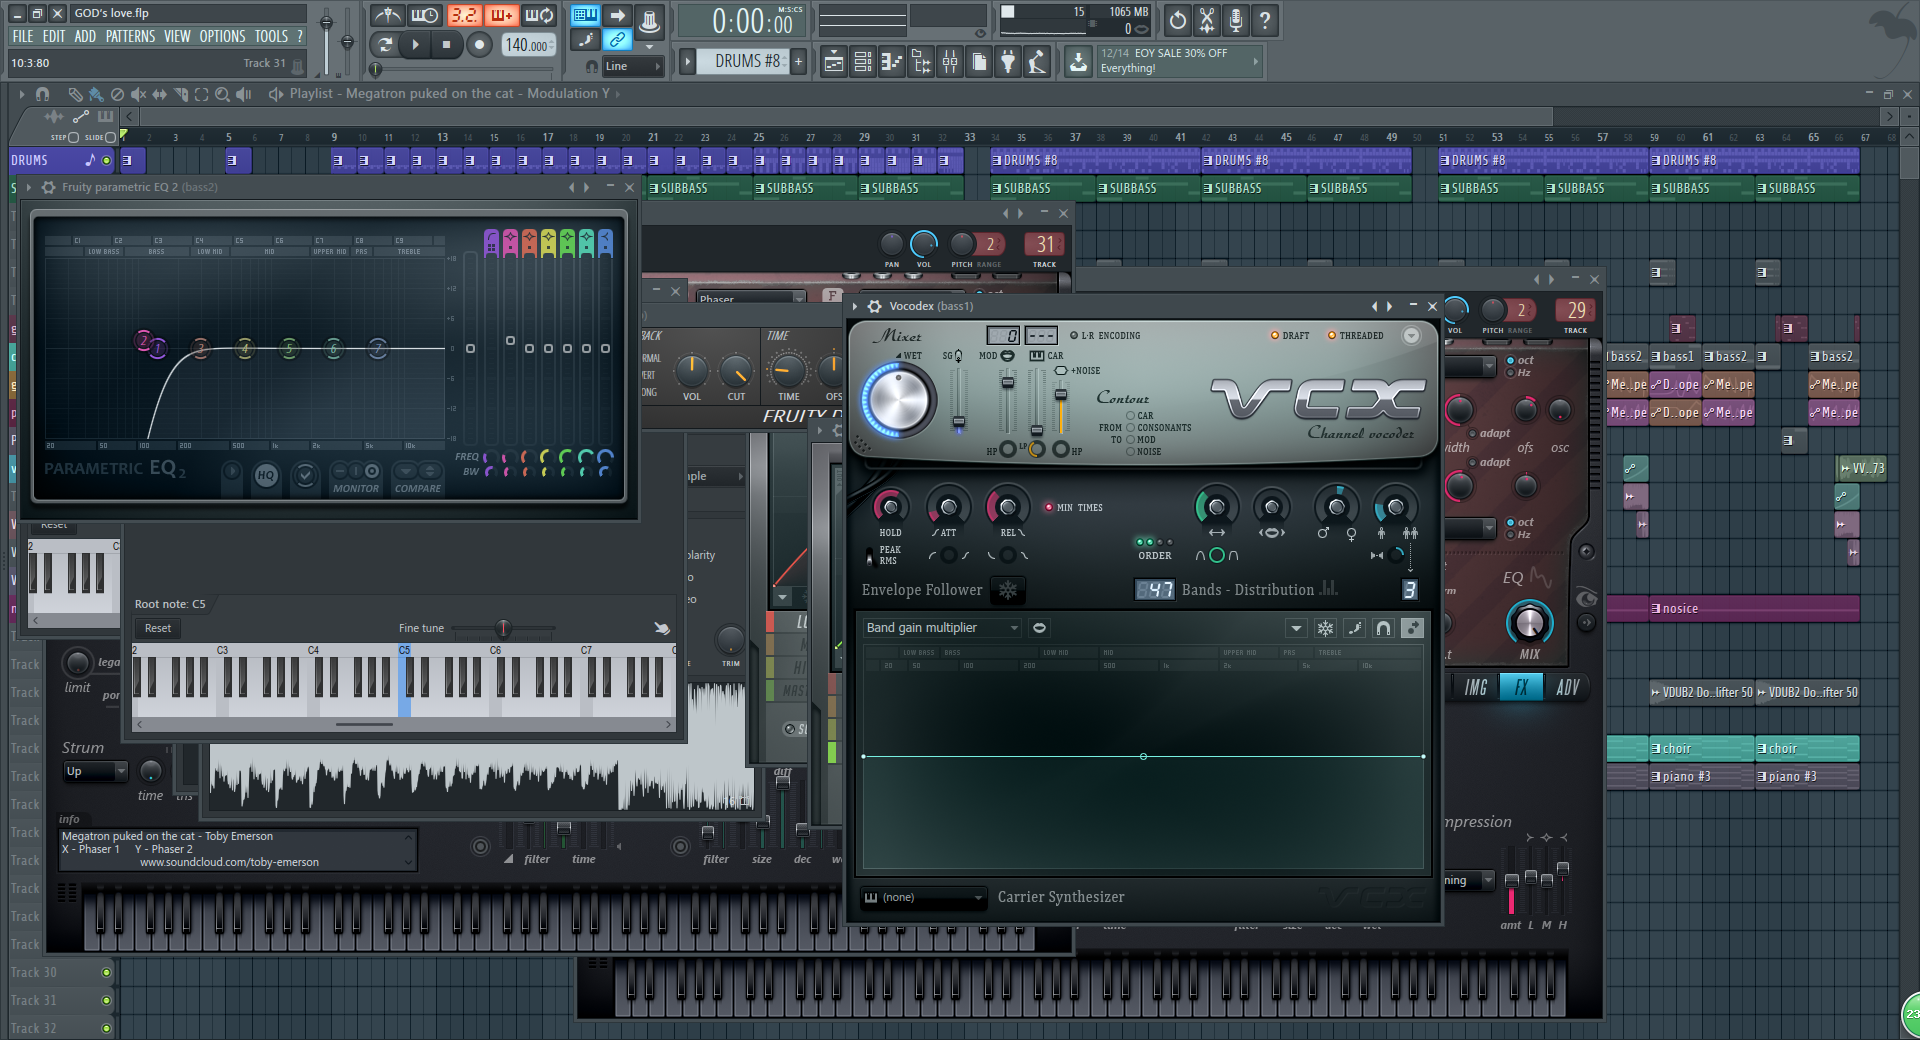Toggle Draft mode in Vocodex
Screen dimensions: 1920x1040
[1275, 336]
